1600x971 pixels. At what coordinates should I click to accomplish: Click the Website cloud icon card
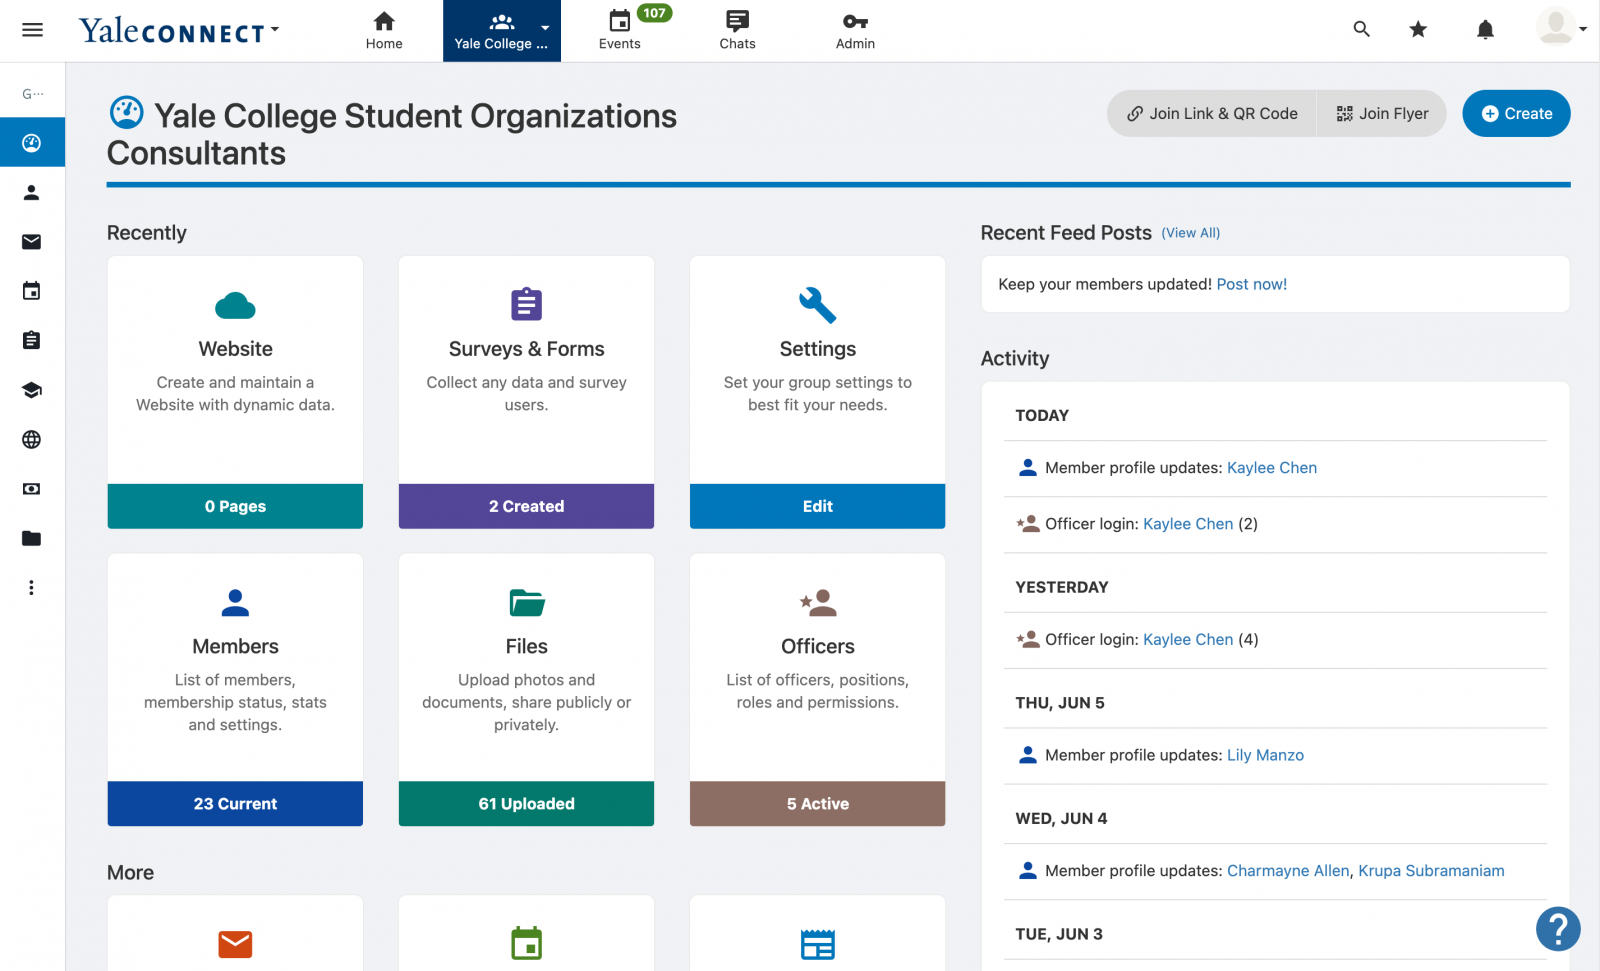click(235, 305)
